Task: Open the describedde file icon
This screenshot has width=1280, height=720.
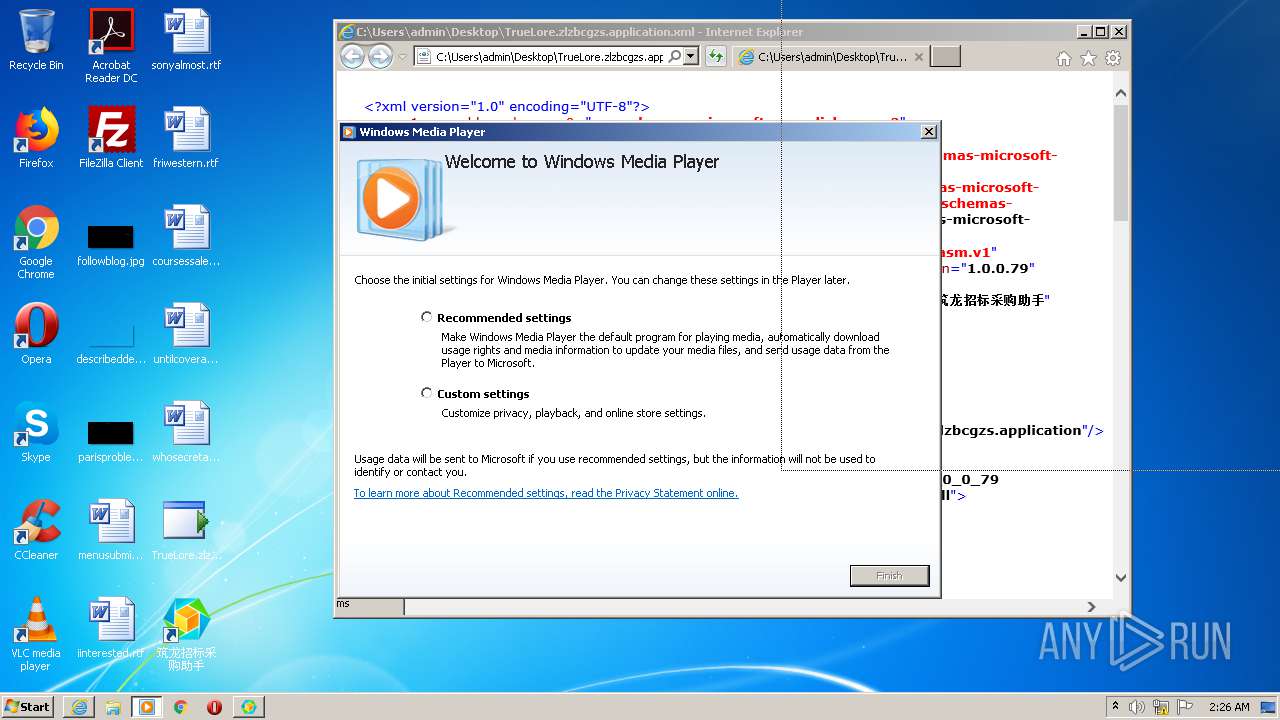Action: coord(111,341)
